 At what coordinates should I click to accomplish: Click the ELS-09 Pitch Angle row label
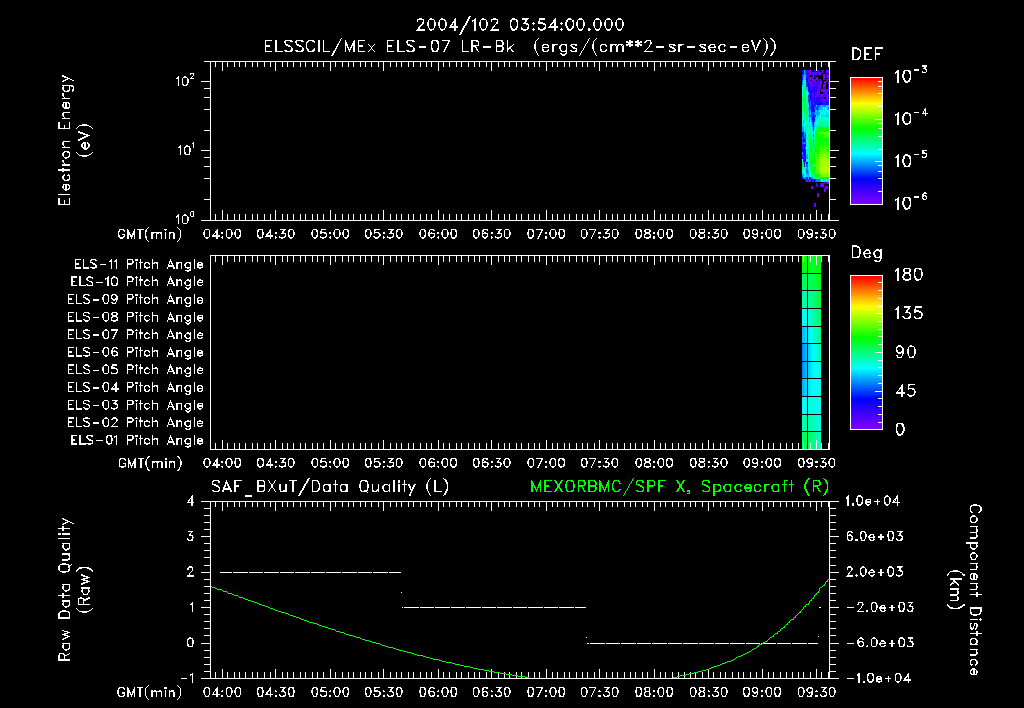coord(135,300)
